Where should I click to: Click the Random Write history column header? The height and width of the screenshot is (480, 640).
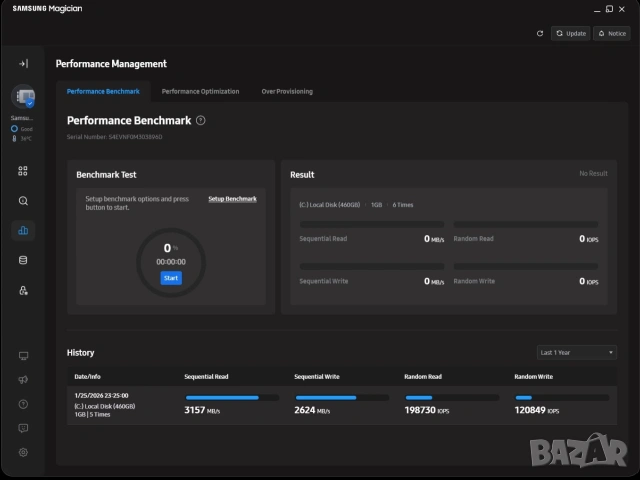533,377
